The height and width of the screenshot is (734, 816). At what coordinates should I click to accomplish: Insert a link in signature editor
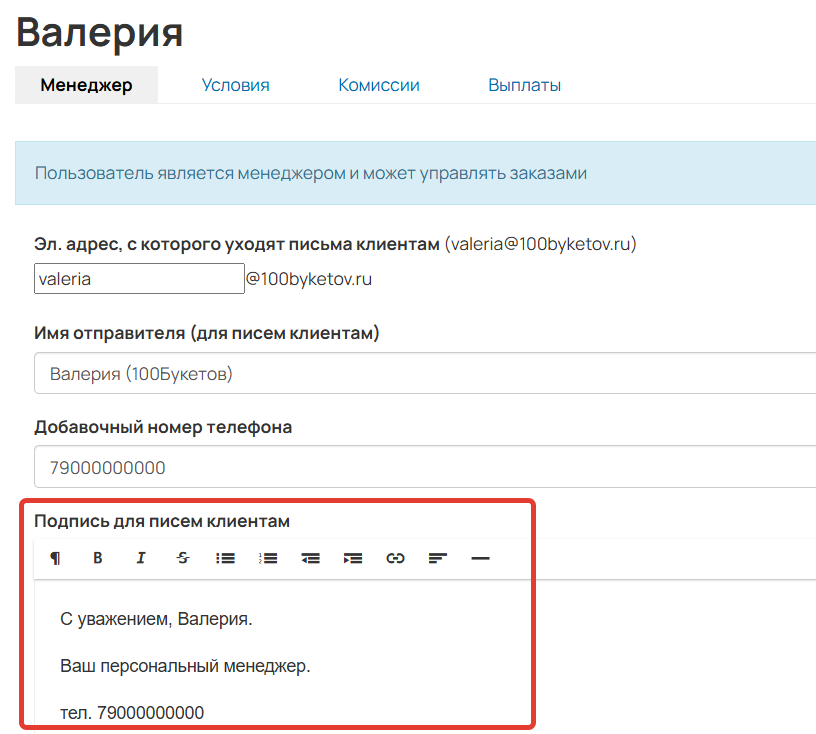pyautogui.click(x=396, y=558)
